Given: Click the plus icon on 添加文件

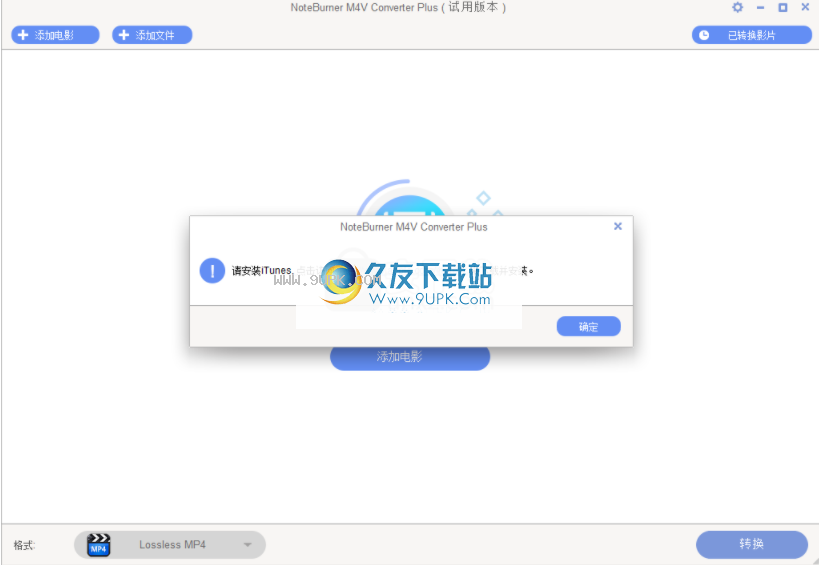Looking at the screenshot, I should pyautogui.click(x=124, y=35).
